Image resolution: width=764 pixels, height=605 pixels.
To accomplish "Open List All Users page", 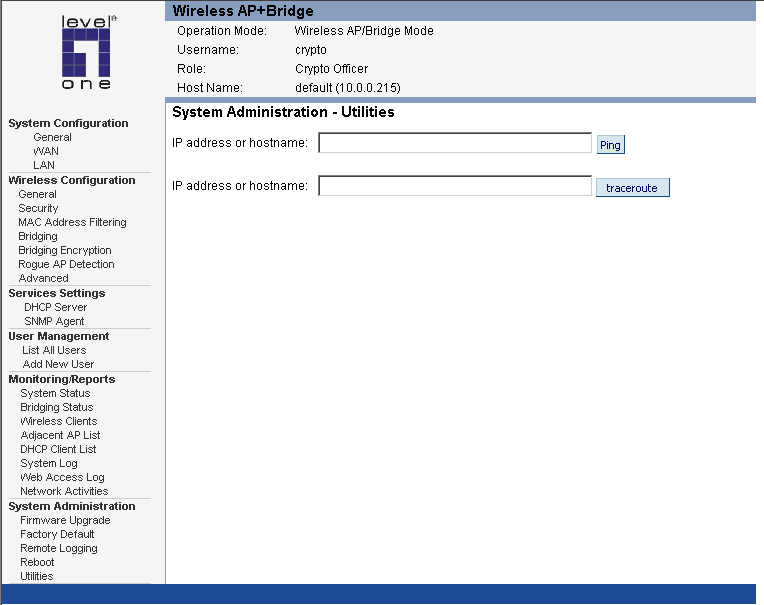I will (x=54, y=350).
